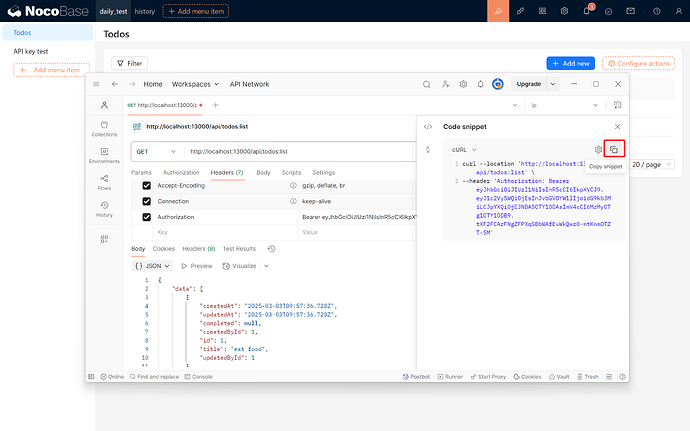Open the Upgrade dropdown arrow
690x431 pixels.
pos(553,84)
